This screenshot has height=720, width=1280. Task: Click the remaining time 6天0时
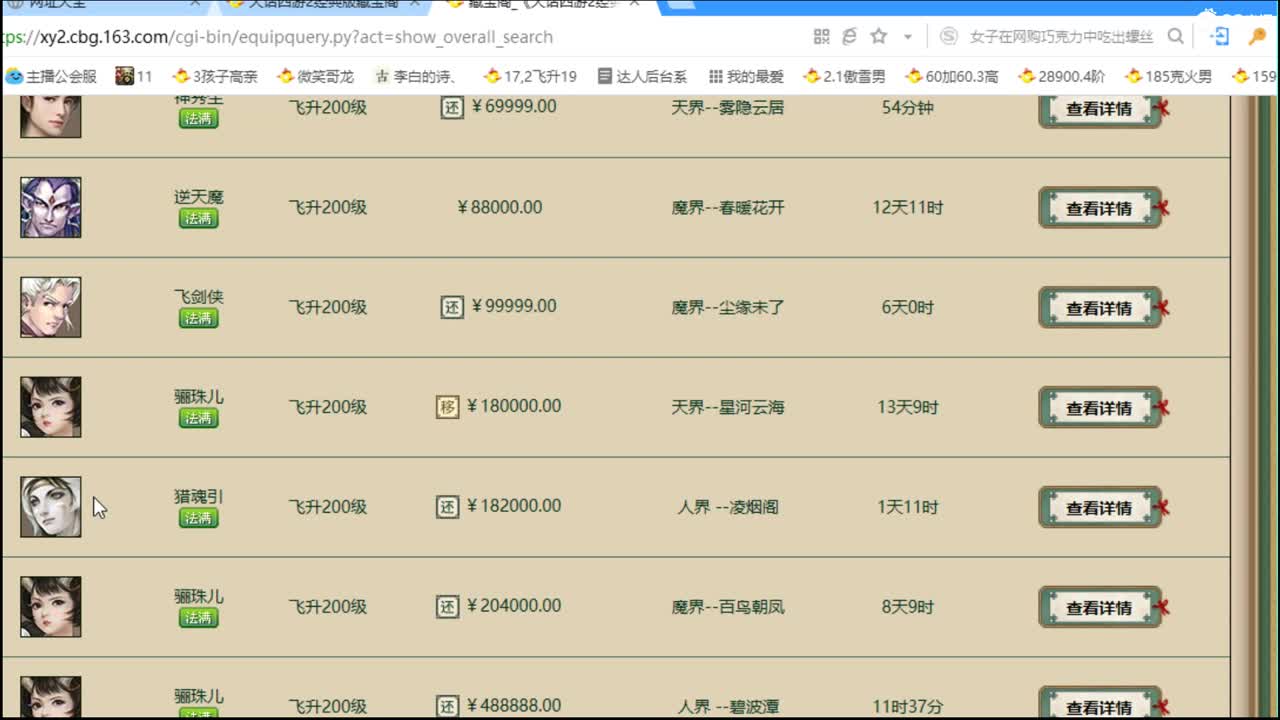(x=908, y=308)
